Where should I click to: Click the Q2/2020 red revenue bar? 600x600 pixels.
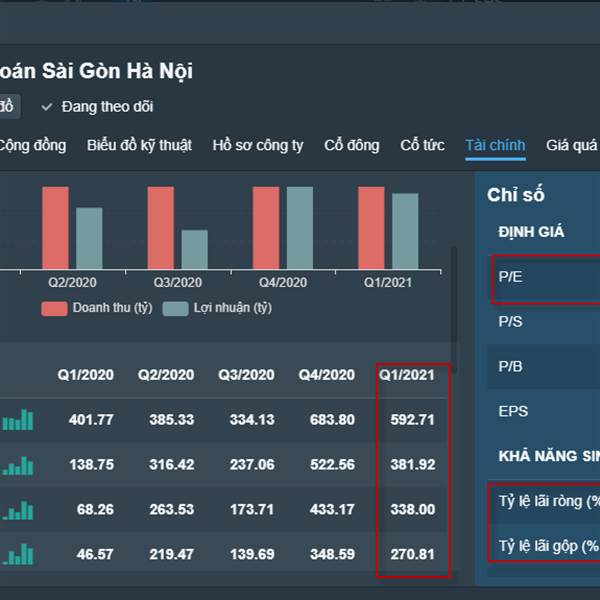(55, 228)
